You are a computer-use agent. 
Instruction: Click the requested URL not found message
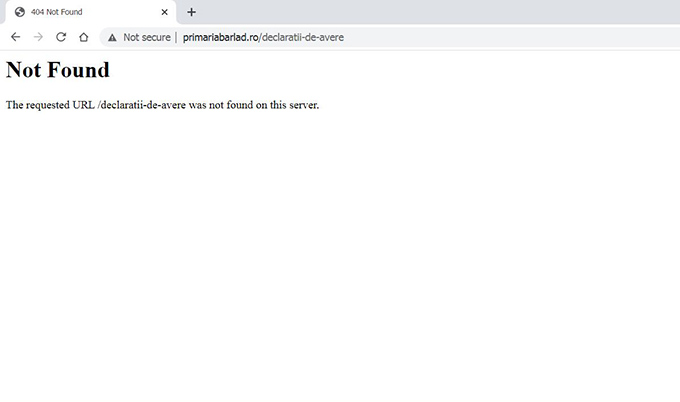(162, 105)
